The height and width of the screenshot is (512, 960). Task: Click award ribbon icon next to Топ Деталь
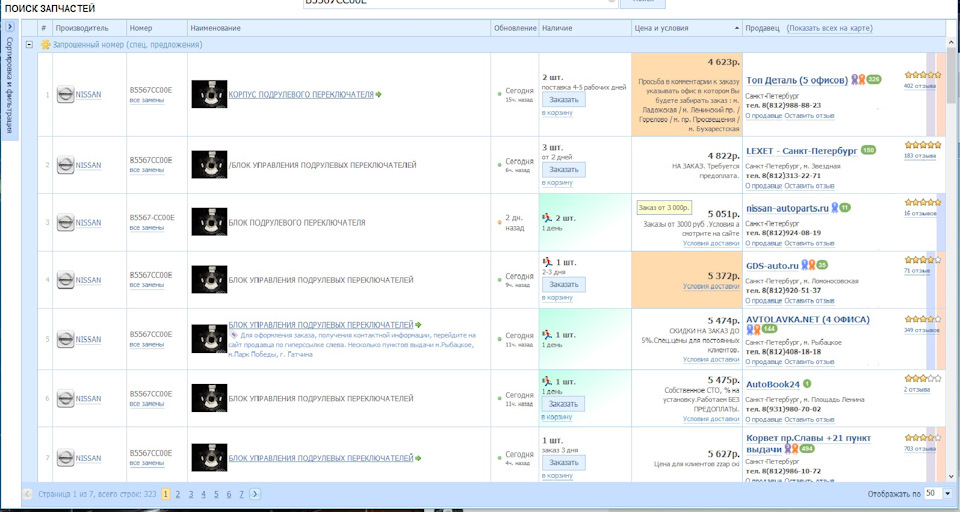pos(858,80)
